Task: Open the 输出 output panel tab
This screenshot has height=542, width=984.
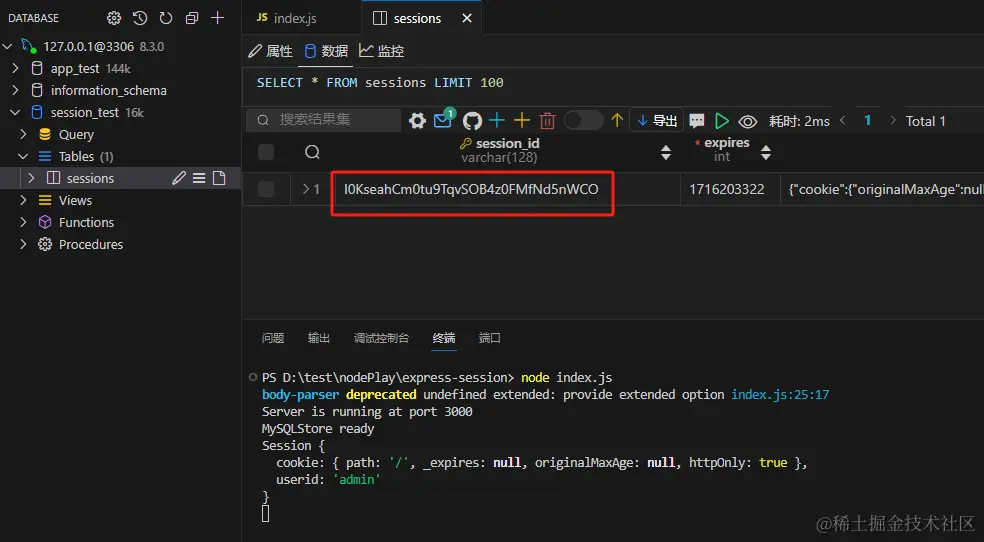Action: [319, 338]
